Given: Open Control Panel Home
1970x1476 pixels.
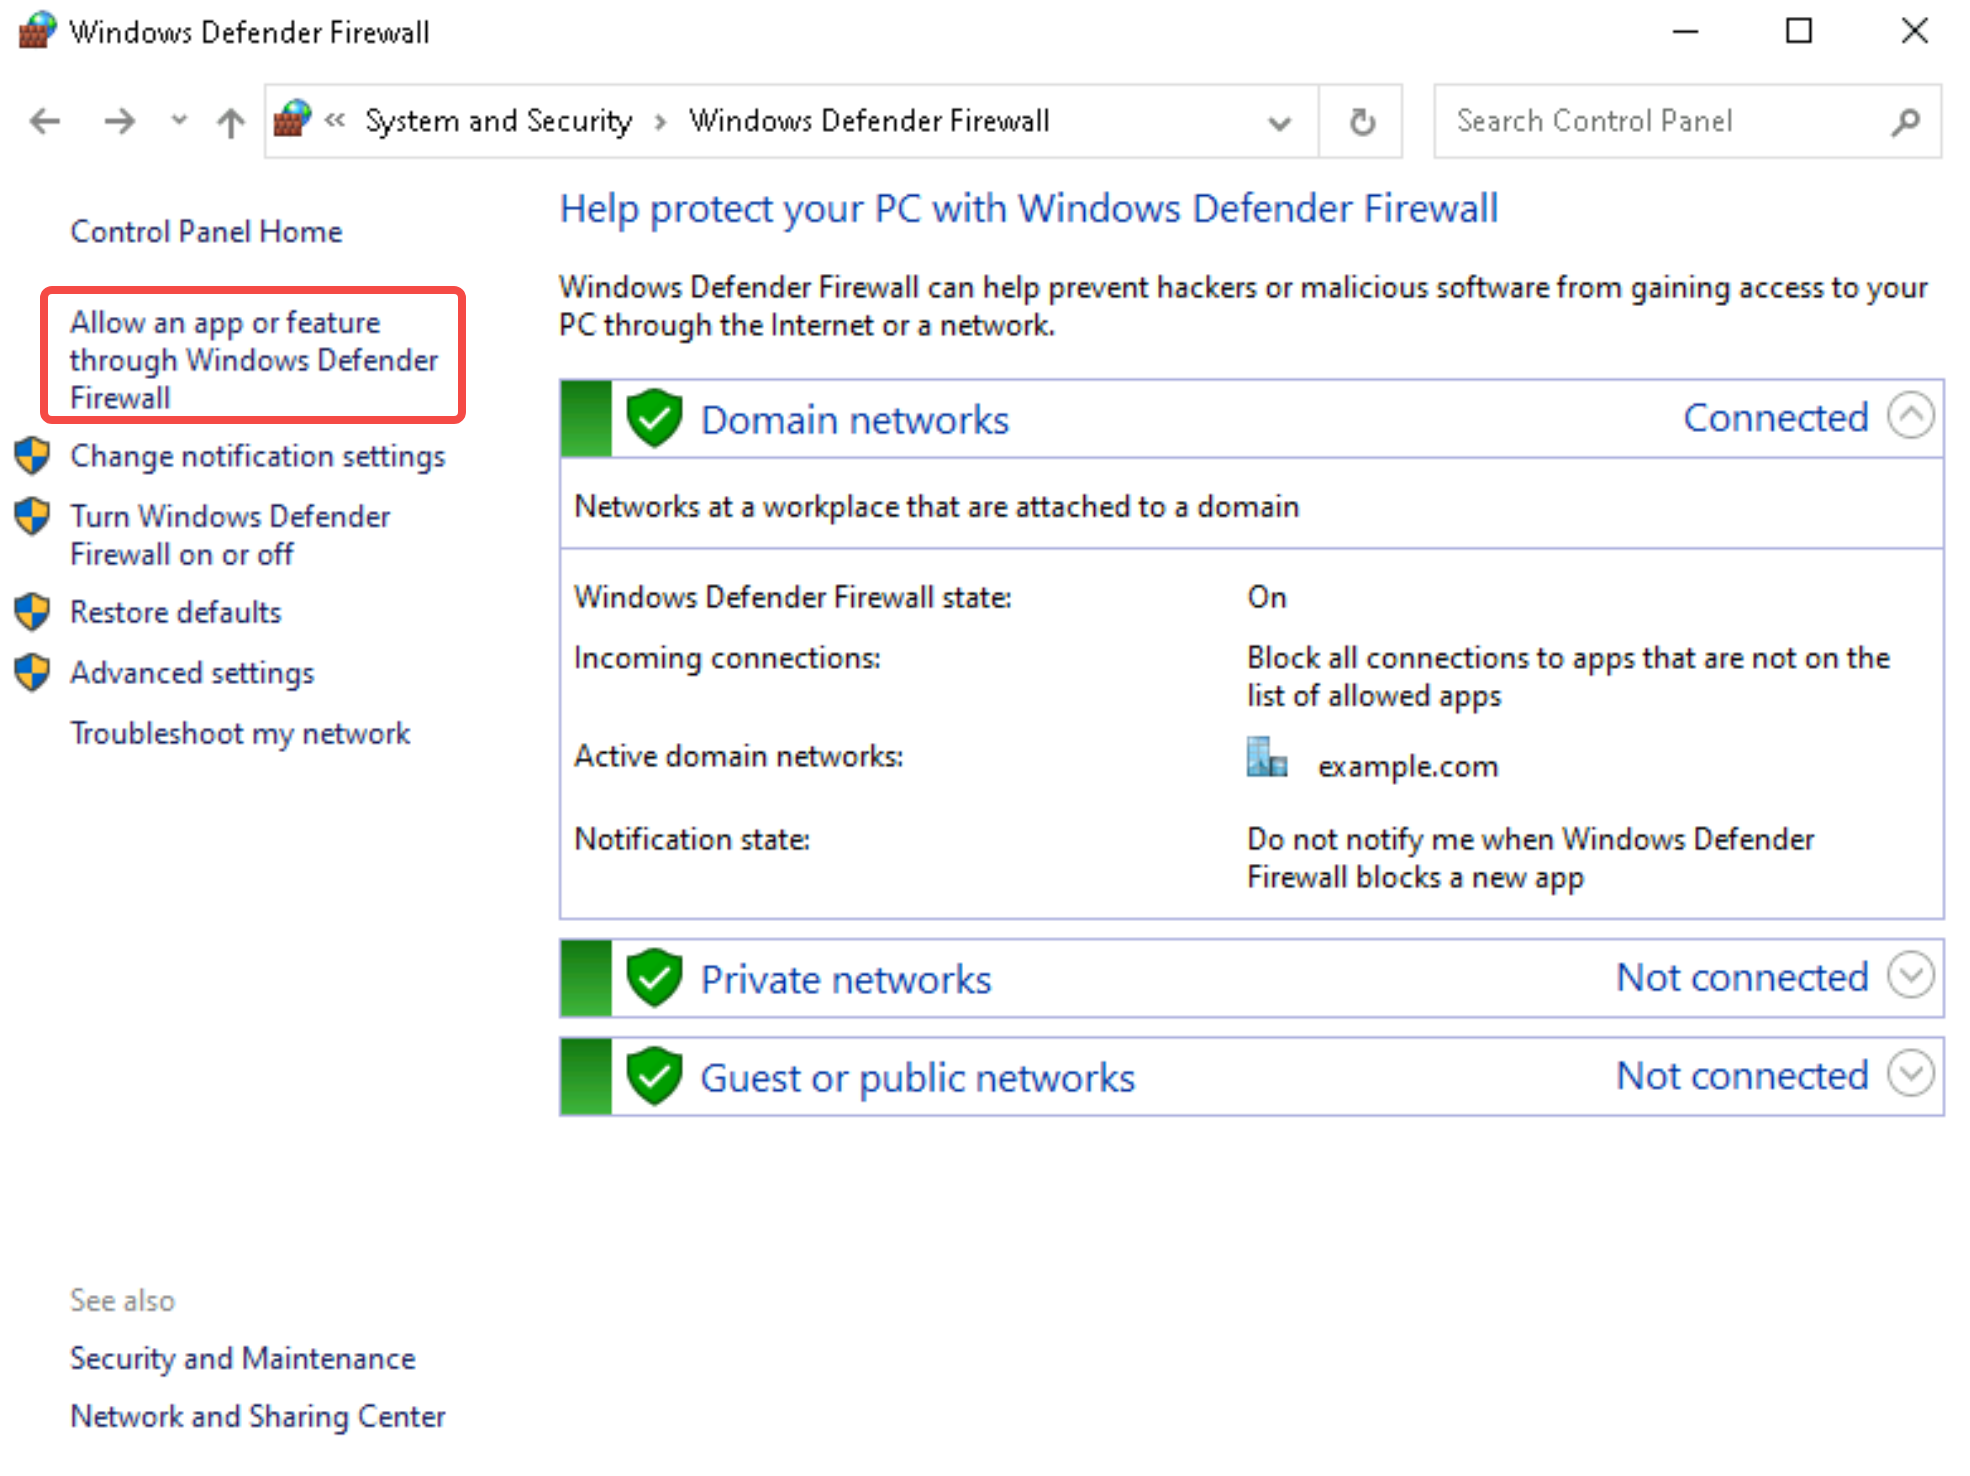Looking at the screenshot, I should coord(206,232).
